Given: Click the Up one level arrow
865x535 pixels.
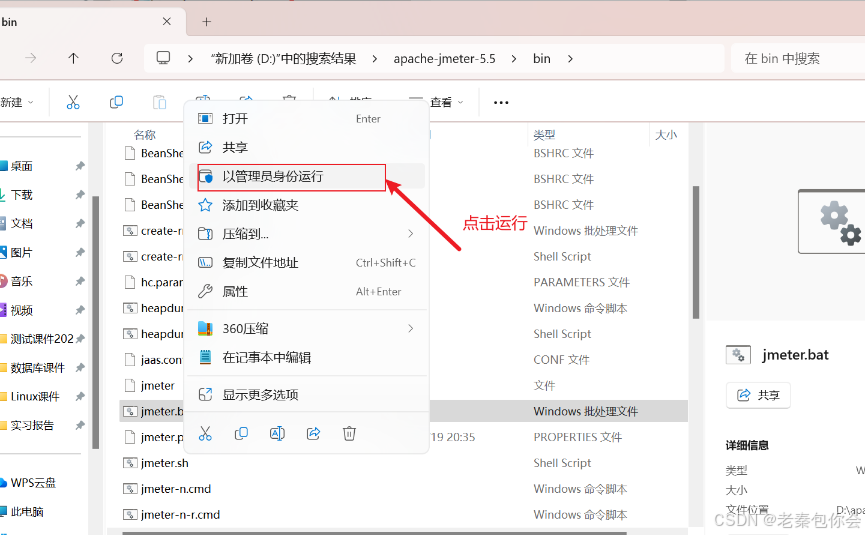Looking at the screenshot, I should click(x=73, y=58).
